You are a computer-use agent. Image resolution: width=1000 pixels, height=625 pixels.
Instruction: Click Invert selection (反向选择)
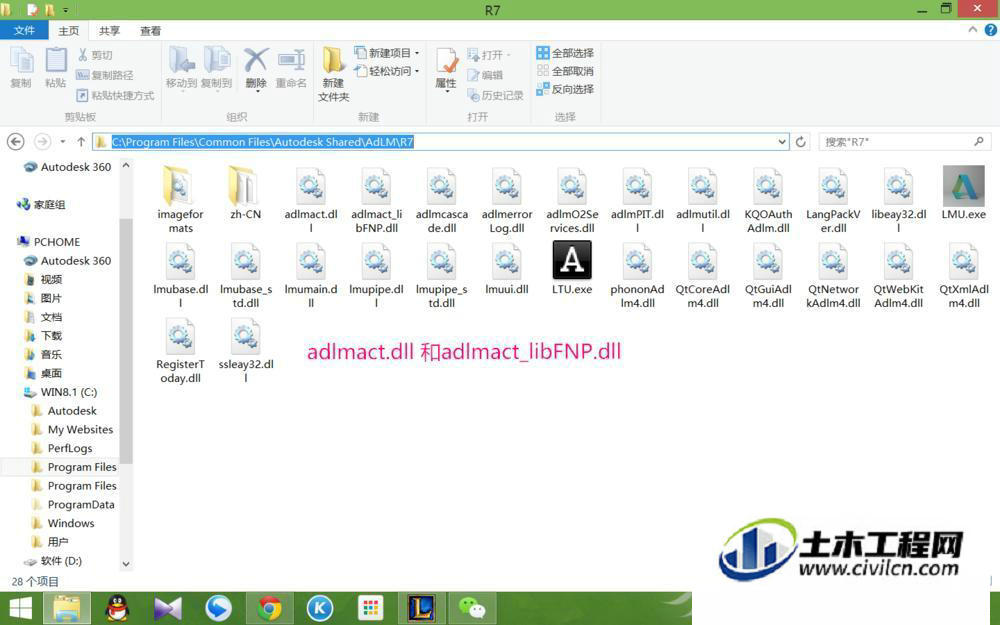[x=565, y=89]
